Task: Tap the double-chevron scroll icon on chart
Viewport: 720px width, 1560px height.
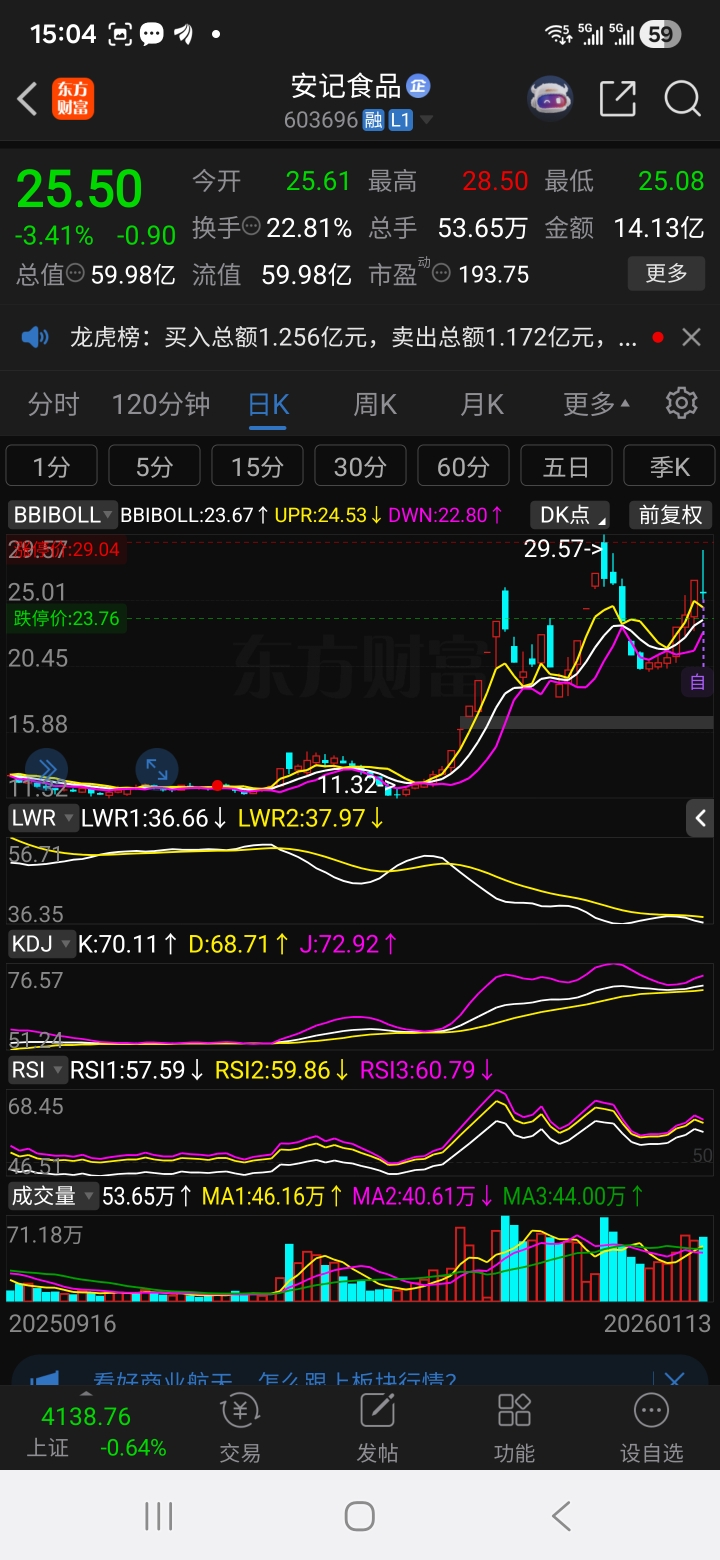Action: pyautogui.click(x=46, y=768)
